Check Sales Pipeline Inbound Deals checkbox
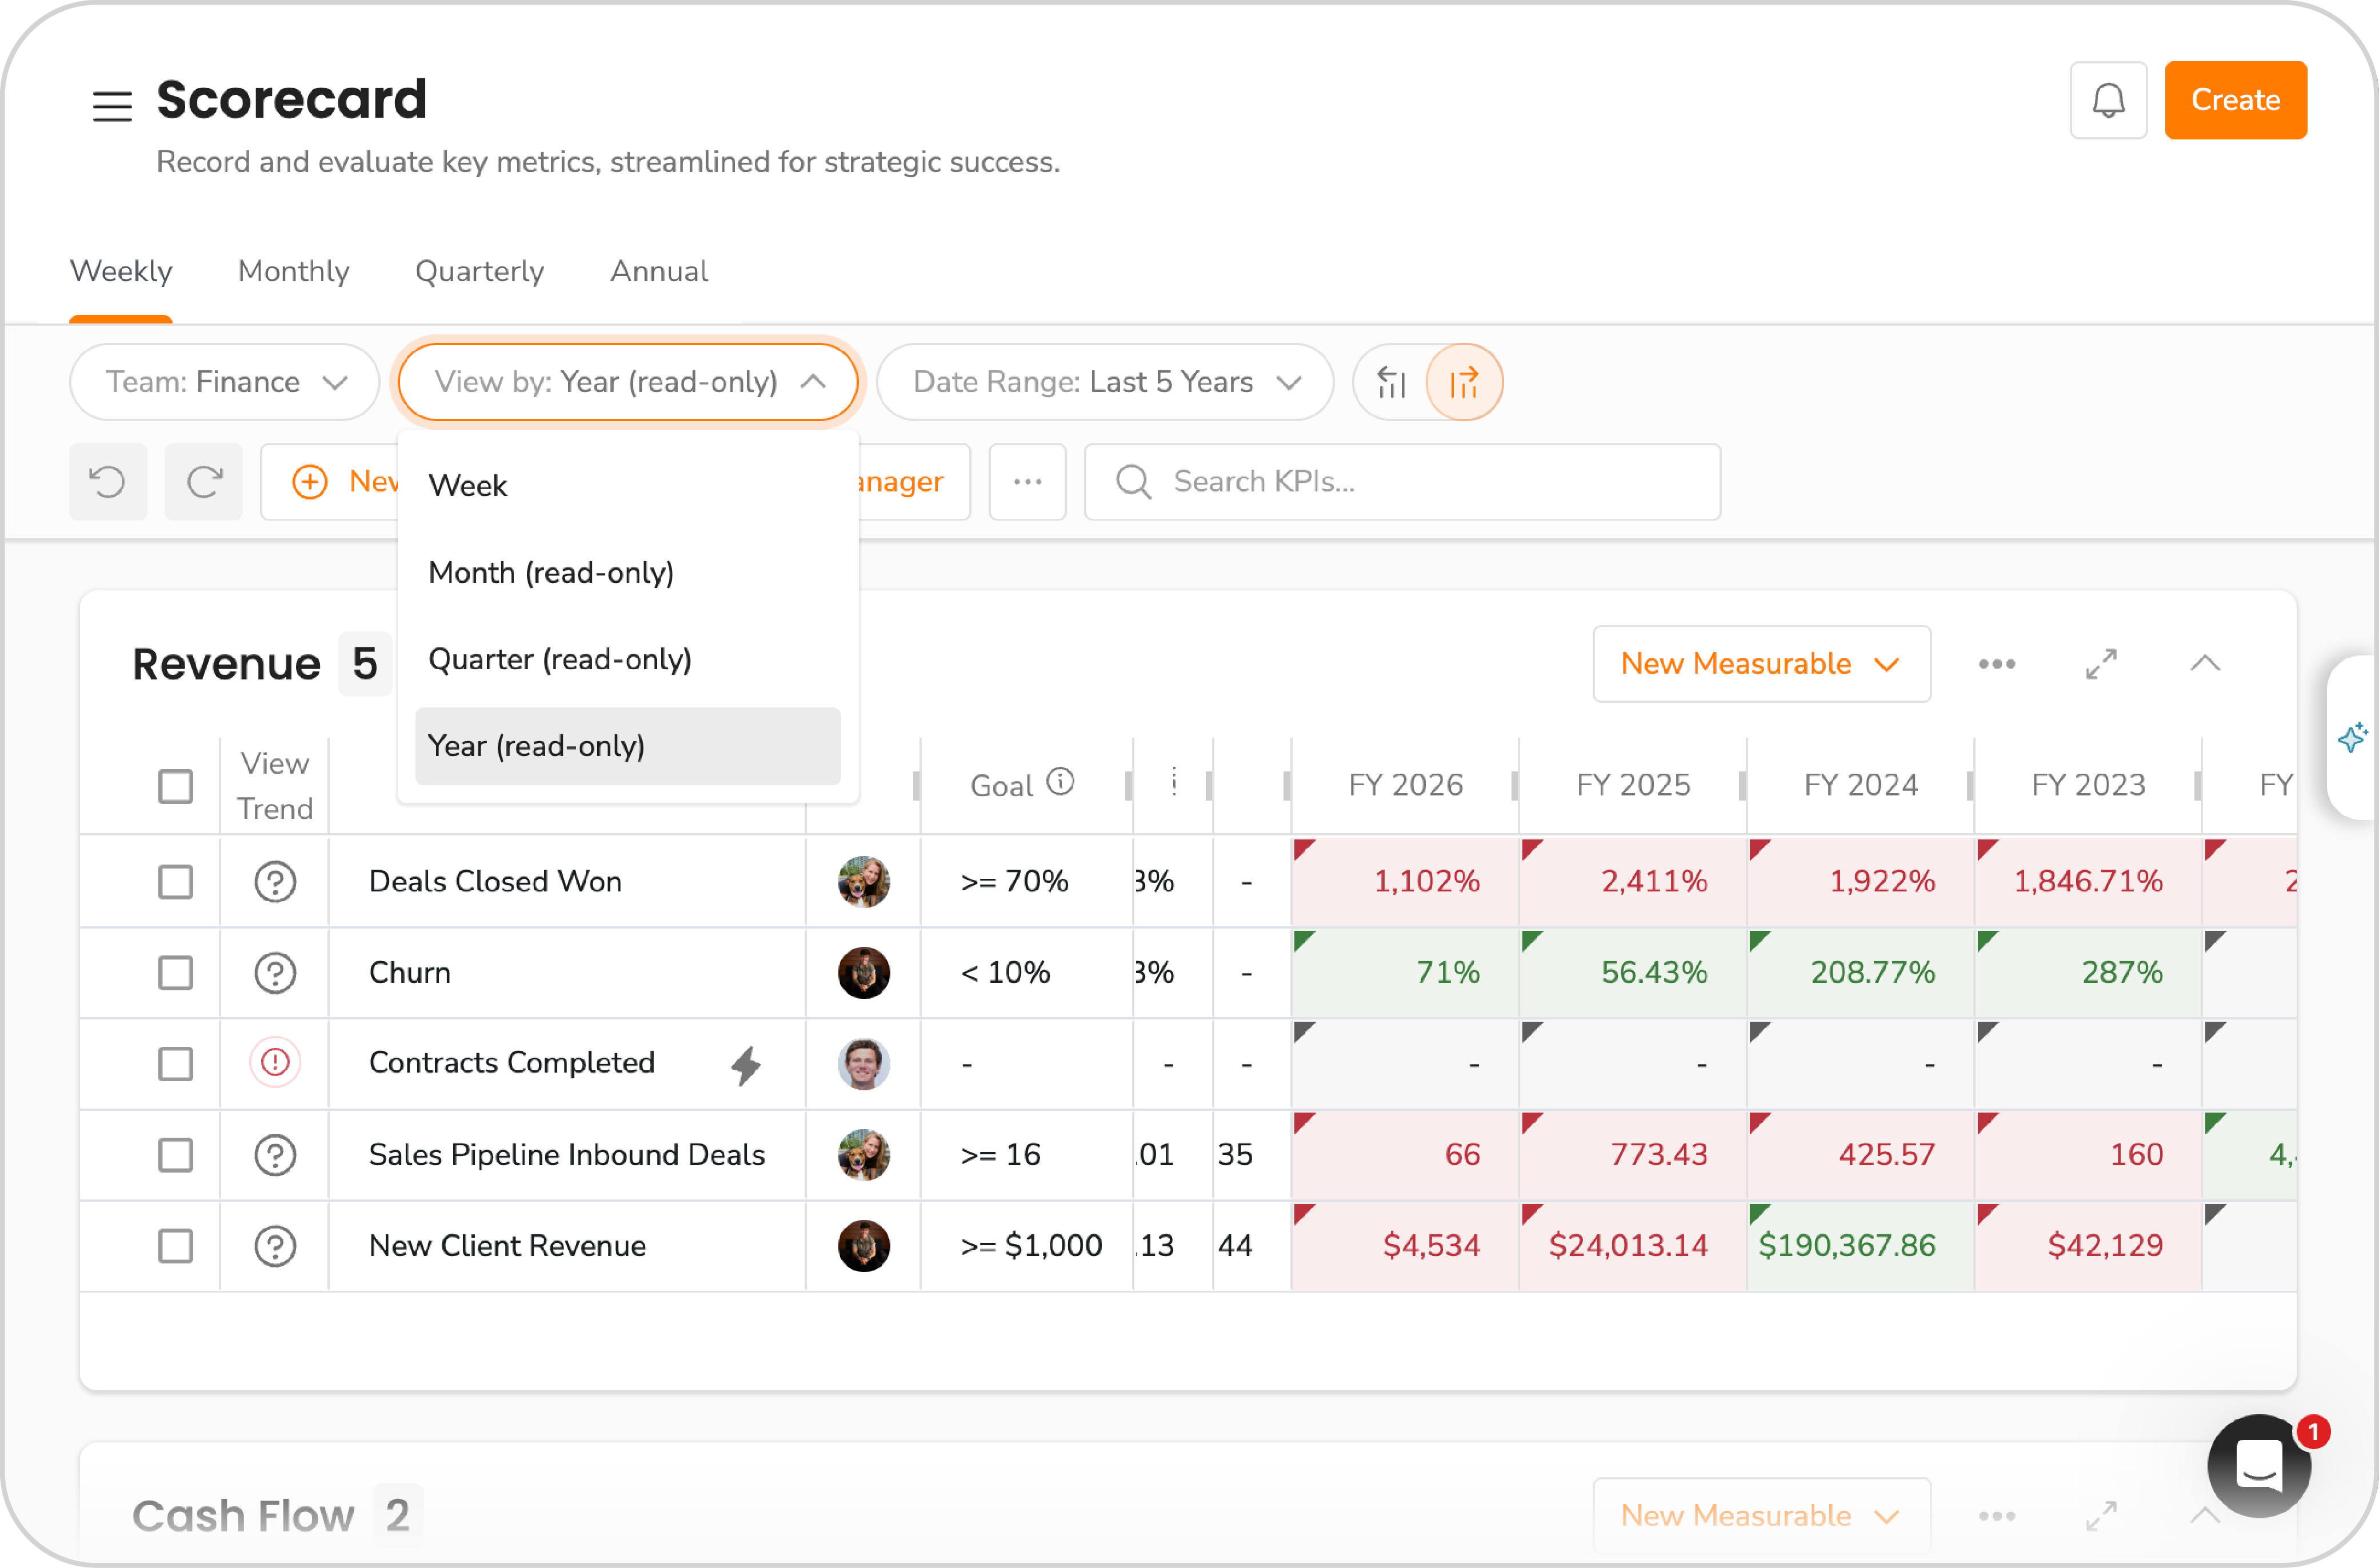2379x1568 pixels. pos(175,1155)
